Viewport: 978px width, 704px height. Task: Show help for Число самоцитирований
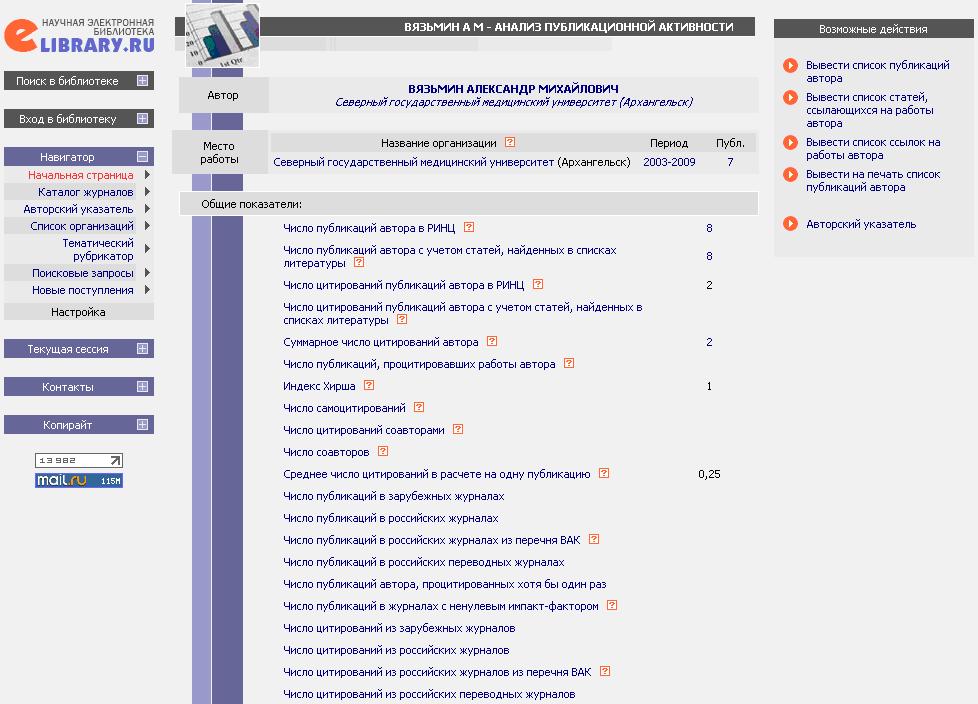point(419,407)
